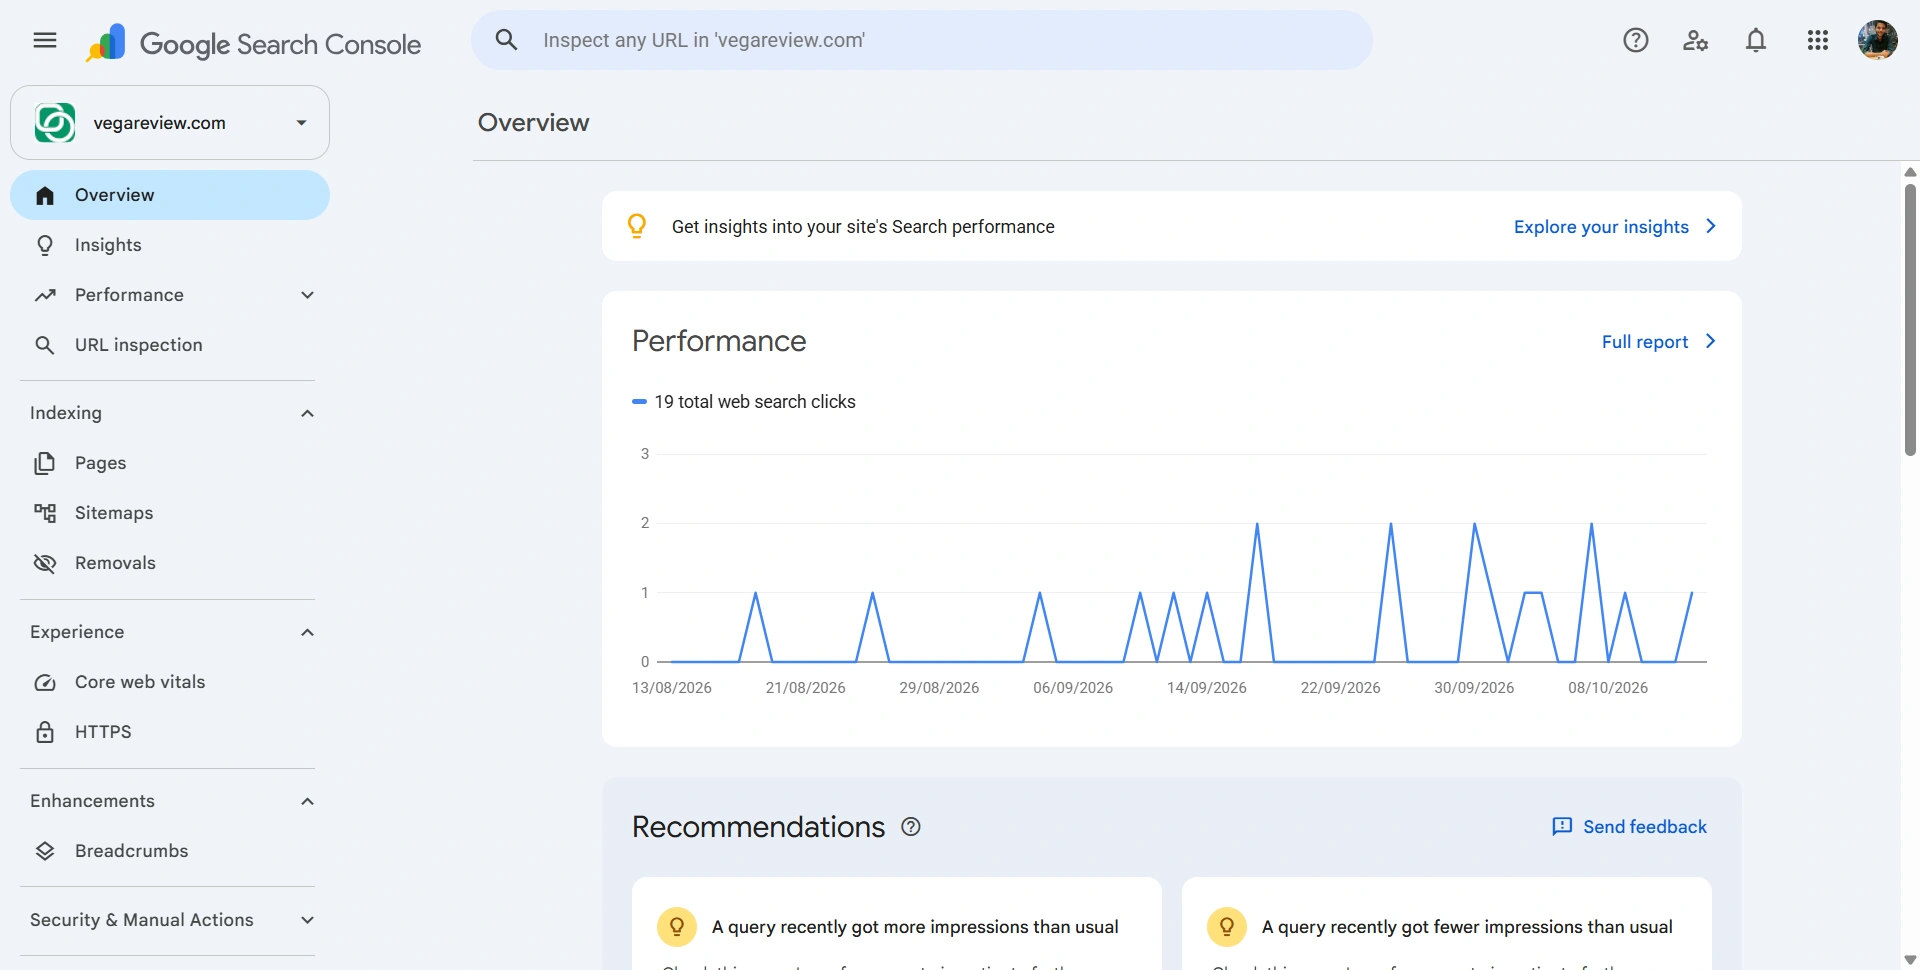This screenshot has height=970, width=1920.
Task: Click the scrollbar down arrow
Action: point(1910,960)
